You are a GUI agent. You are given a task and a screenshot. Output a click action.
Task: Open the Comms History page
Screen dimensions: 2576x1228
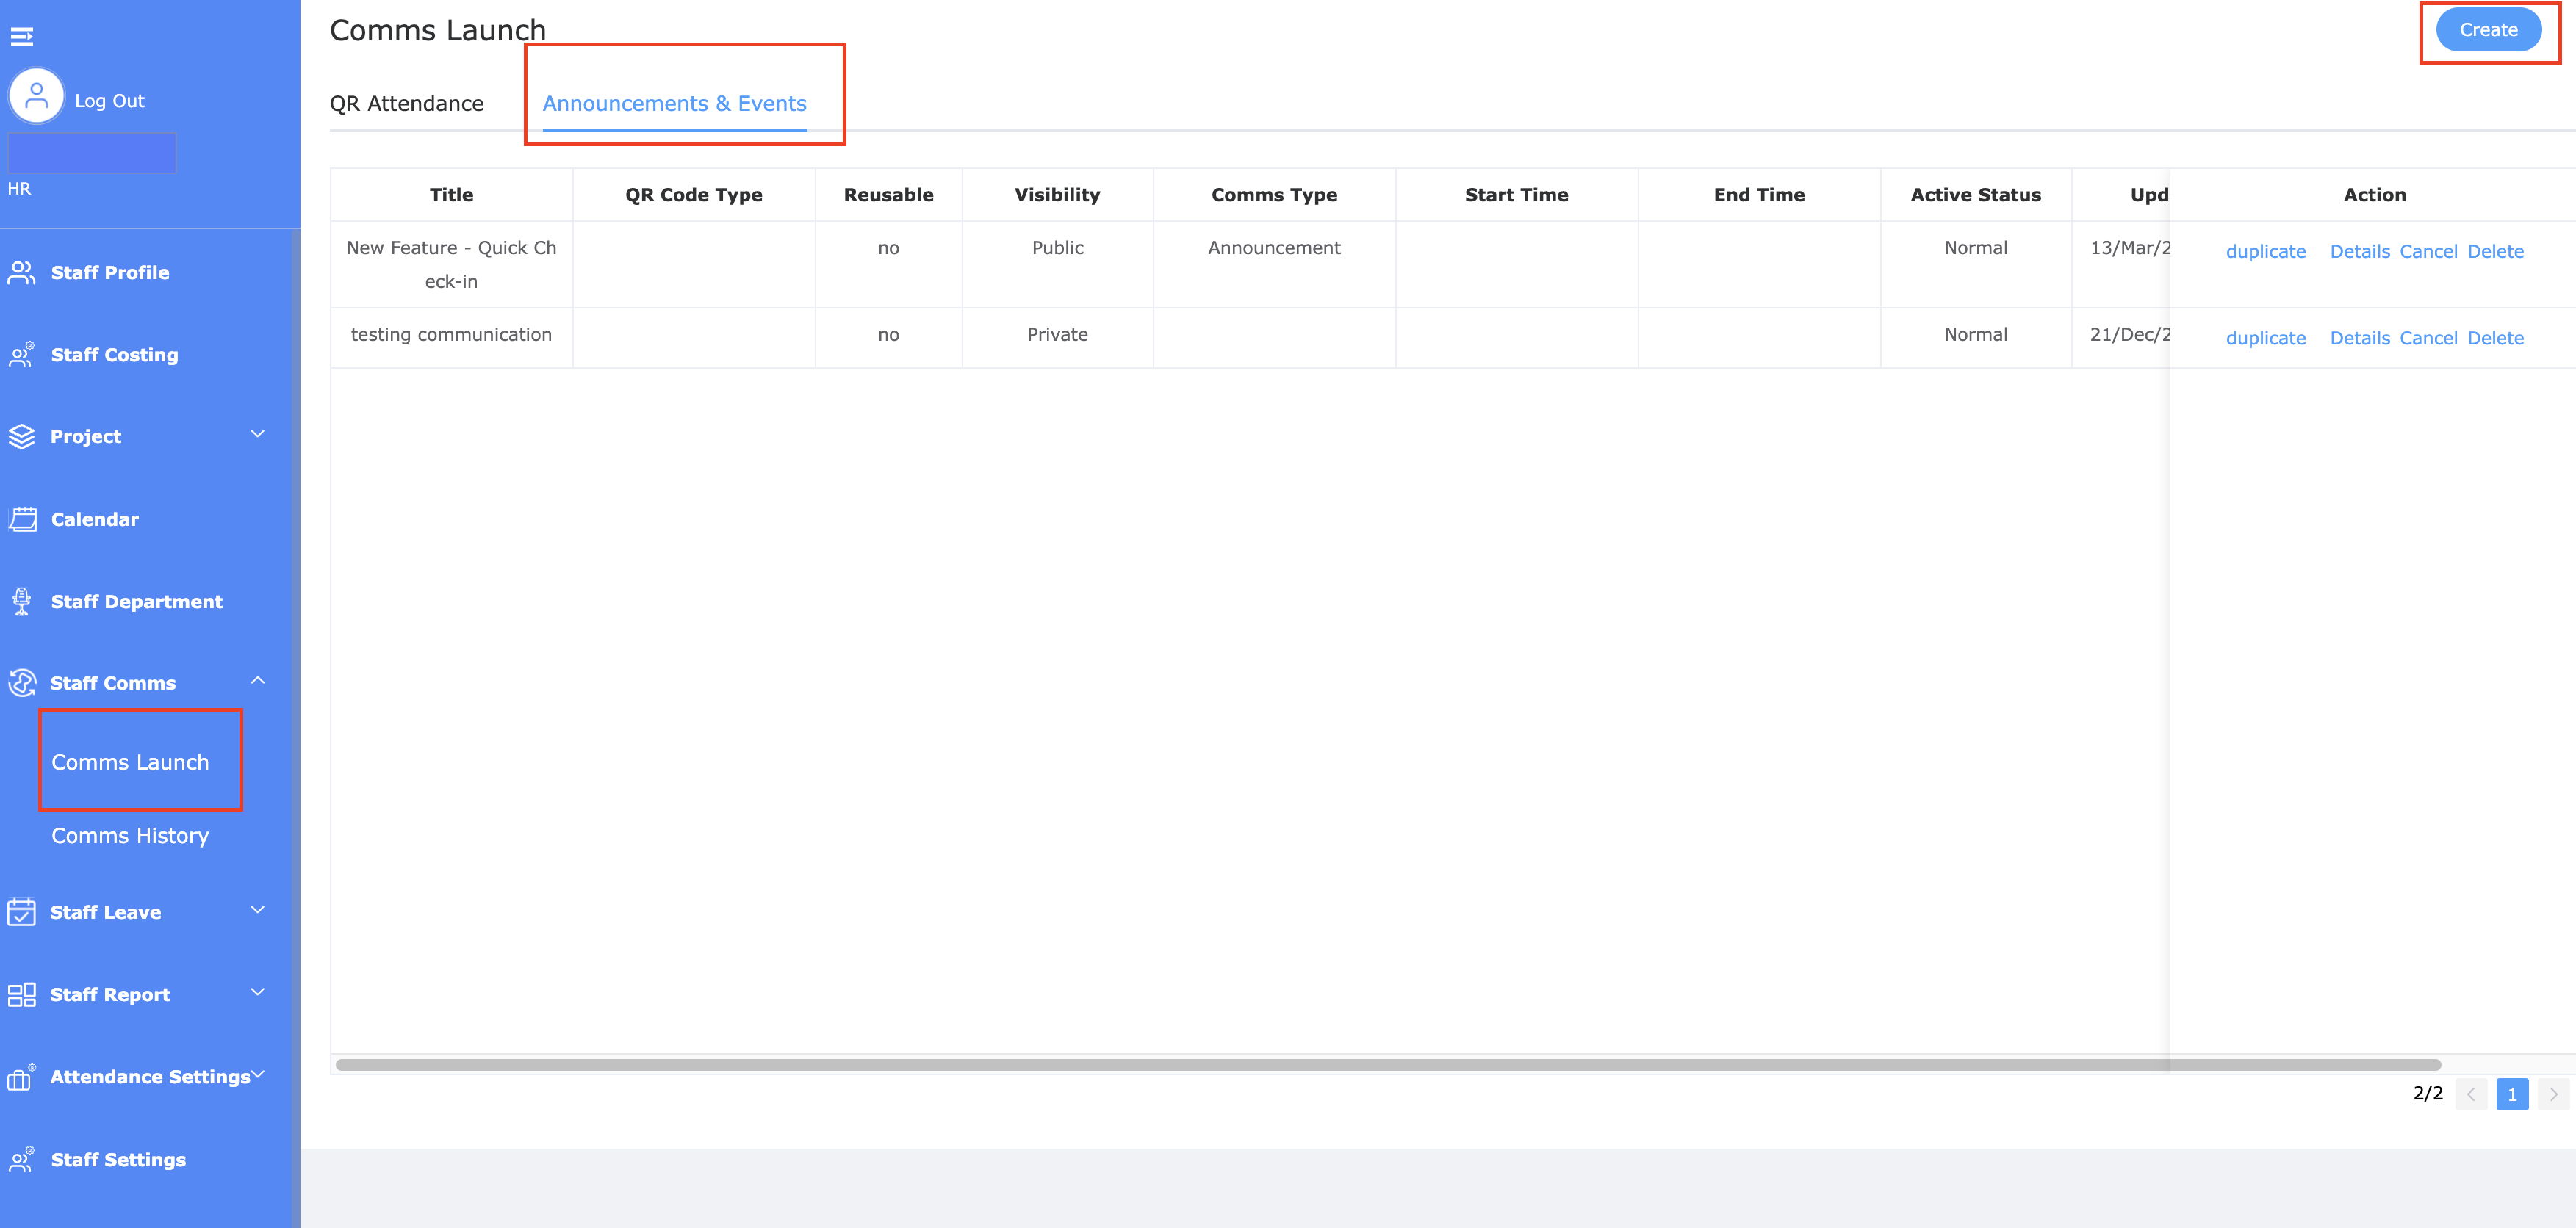pyautogui.click(x=130, y=836)
